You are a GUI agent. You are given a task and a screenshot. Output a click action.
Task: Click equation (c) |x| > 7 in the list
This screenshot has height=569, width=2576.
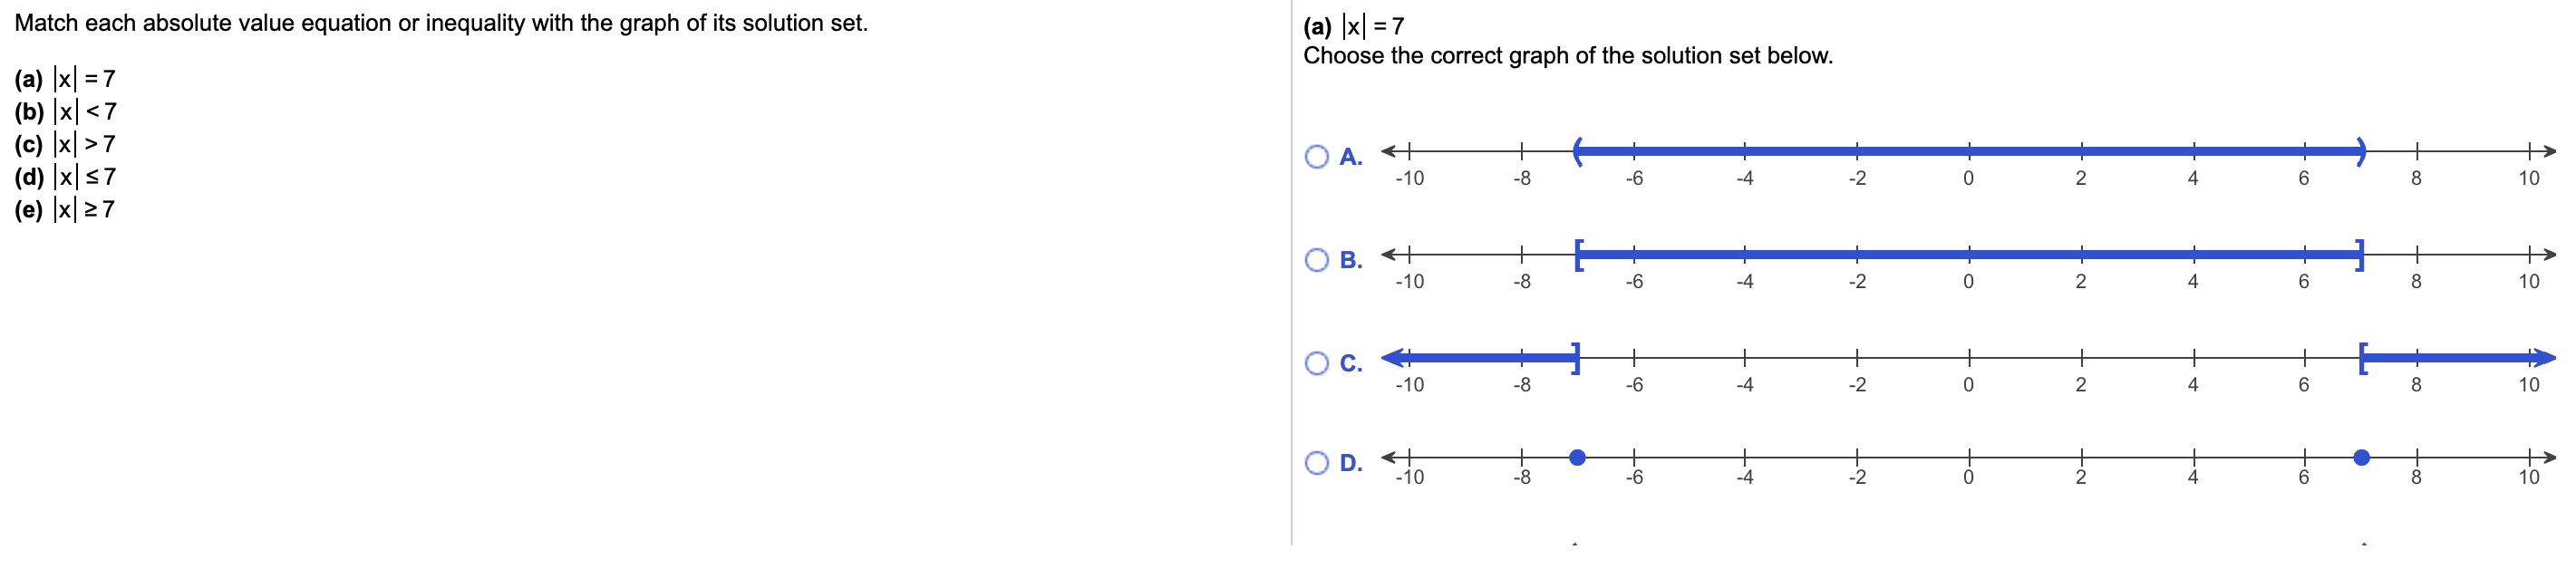point(65,145)
